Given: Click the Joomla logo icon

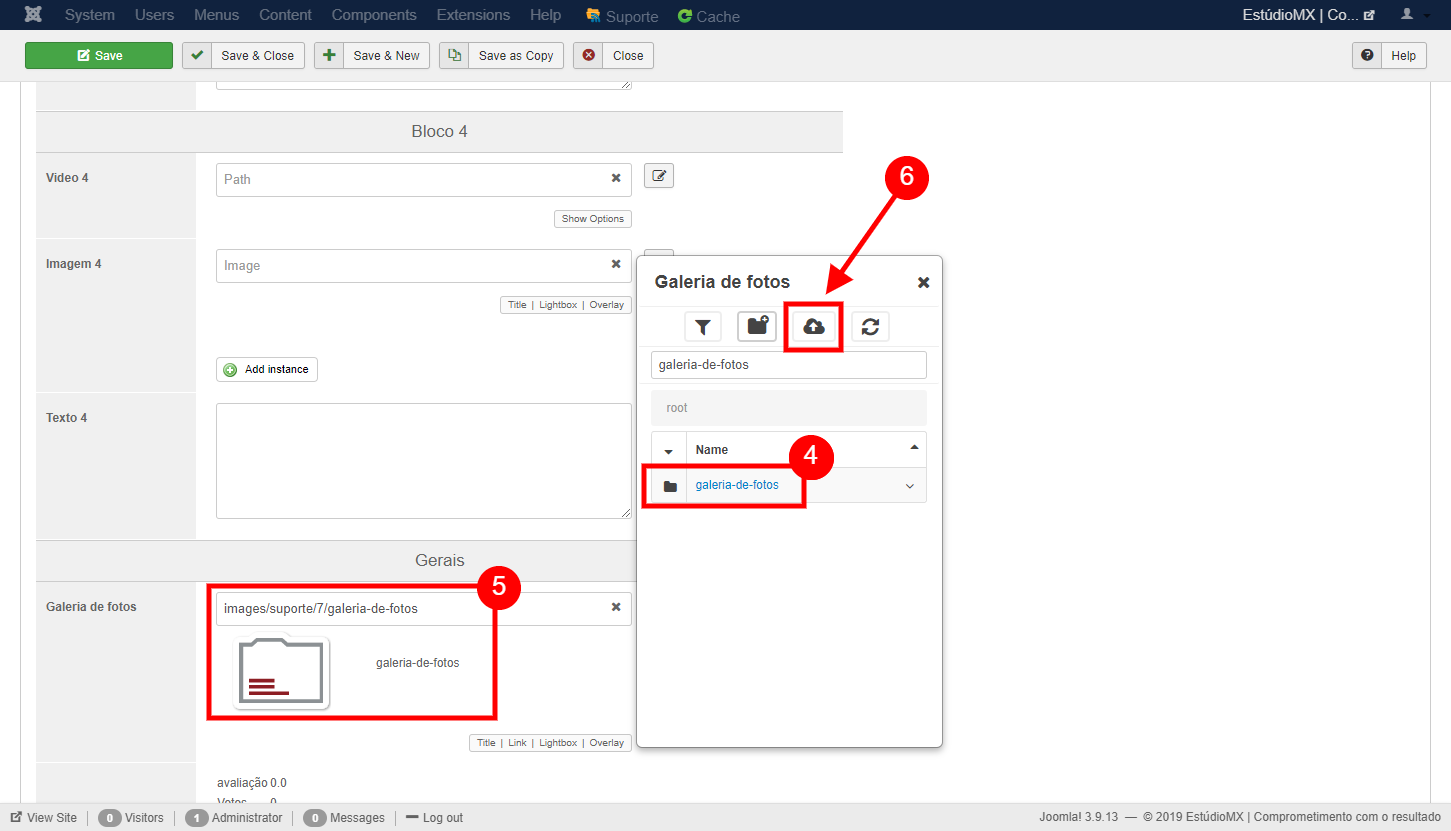Looking at the screenshot, I should (34, 15).
